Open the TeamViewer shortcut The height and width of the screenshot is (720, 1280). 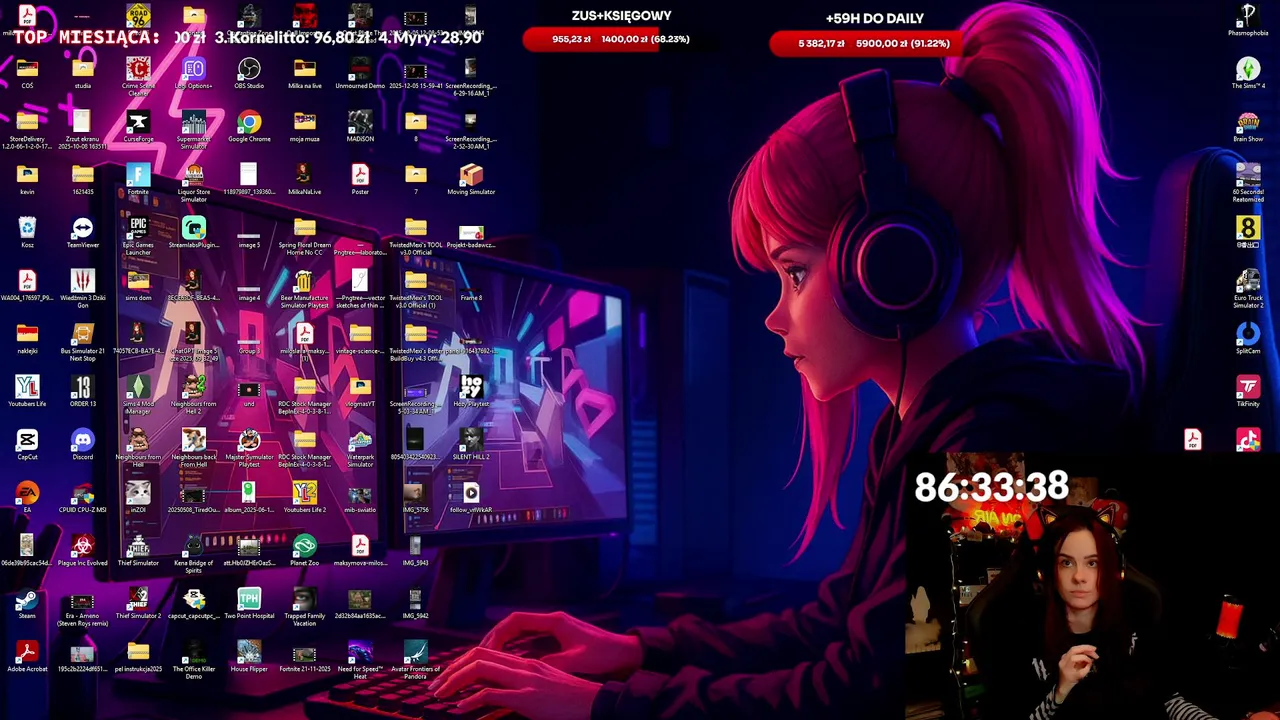click(x=83, y=231)
